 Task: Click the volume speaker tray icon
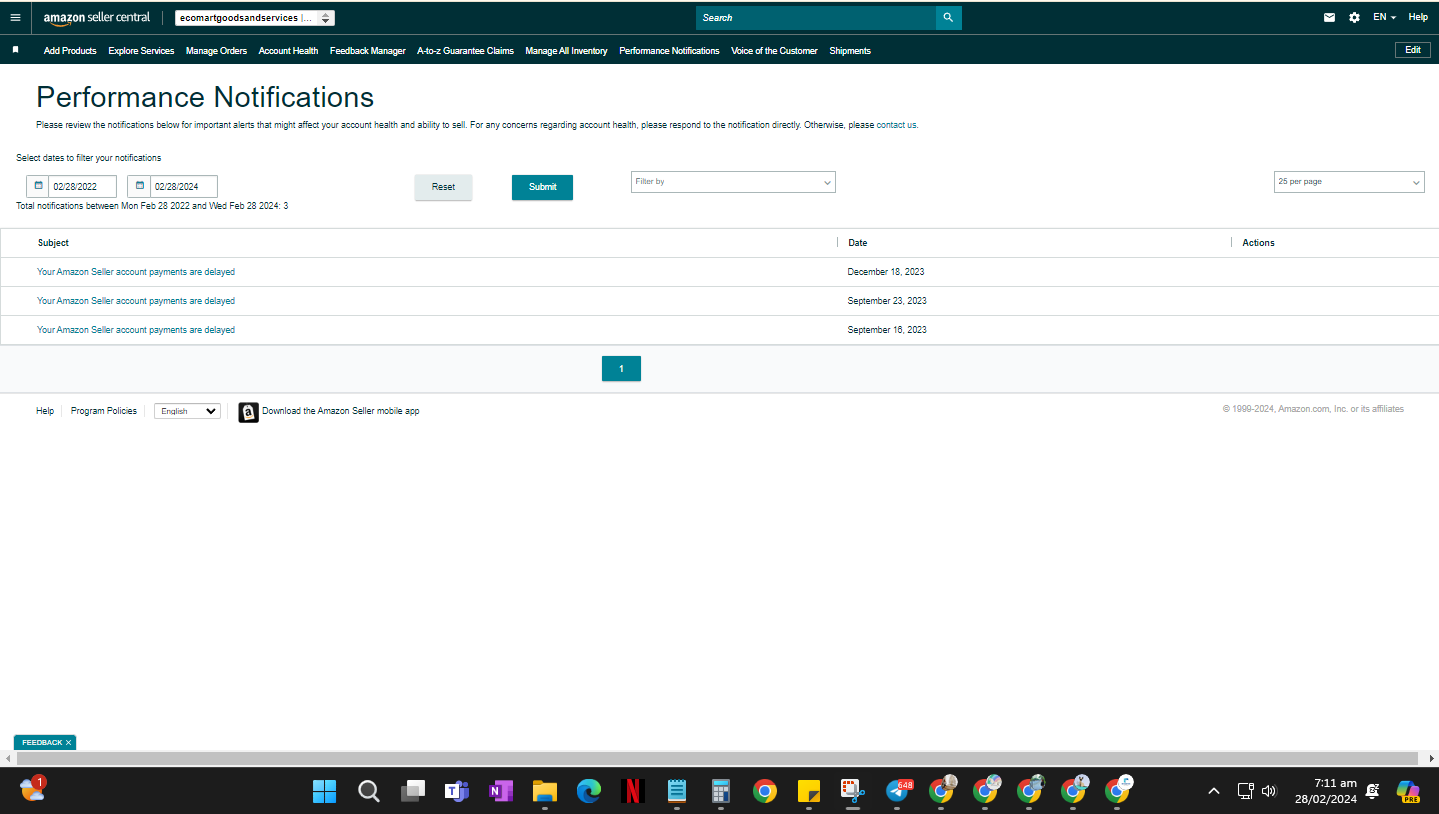coord(1270,791)
